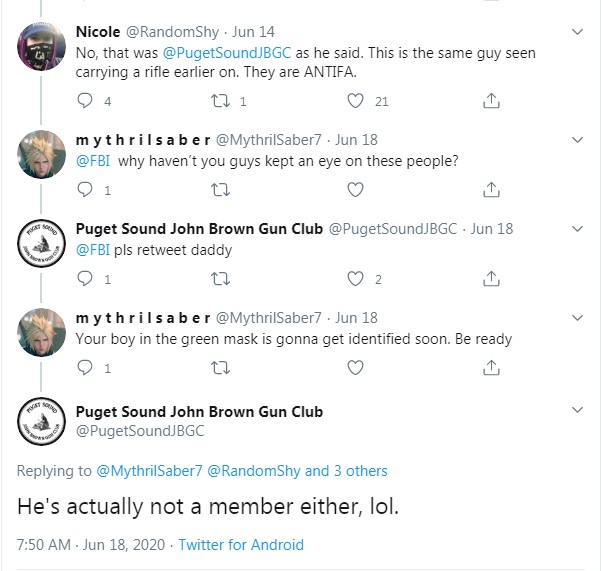Retweet the 'pls retweet daddy' tweet

[221, 279]
